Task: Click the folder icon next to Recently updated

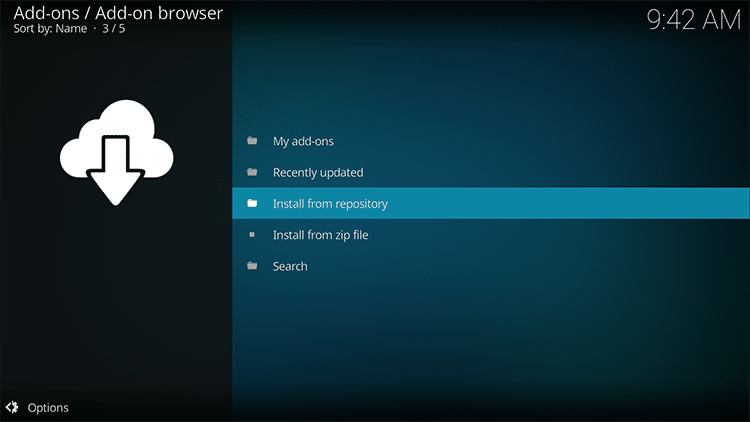Action: (252, 172)
